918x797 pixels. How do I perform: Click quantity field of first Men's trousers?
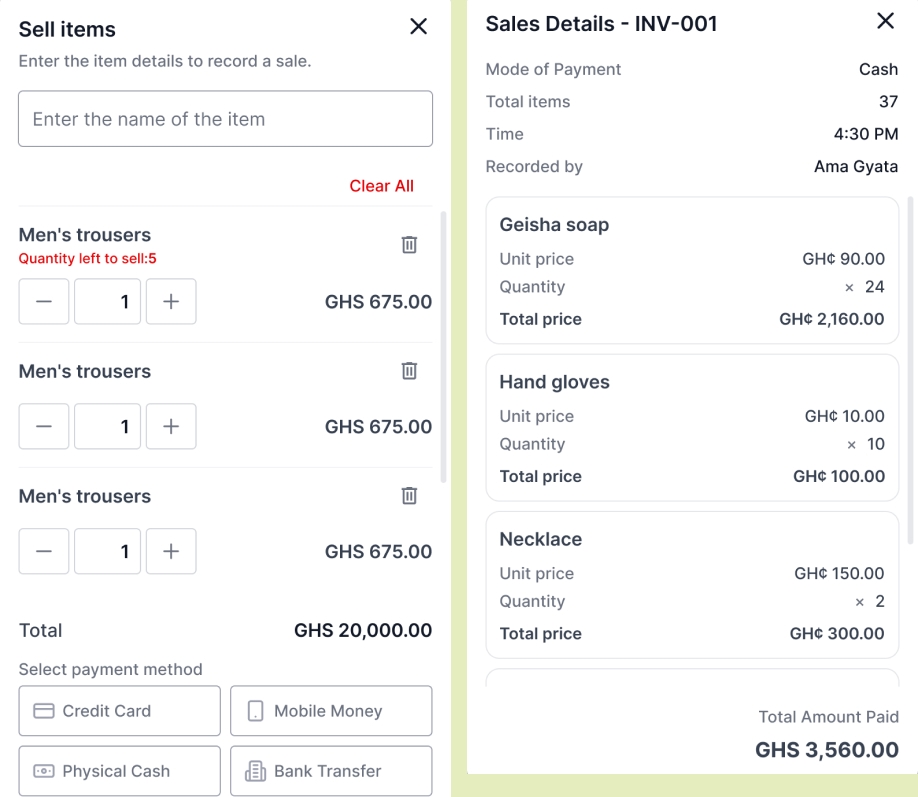tap(108, 302)
